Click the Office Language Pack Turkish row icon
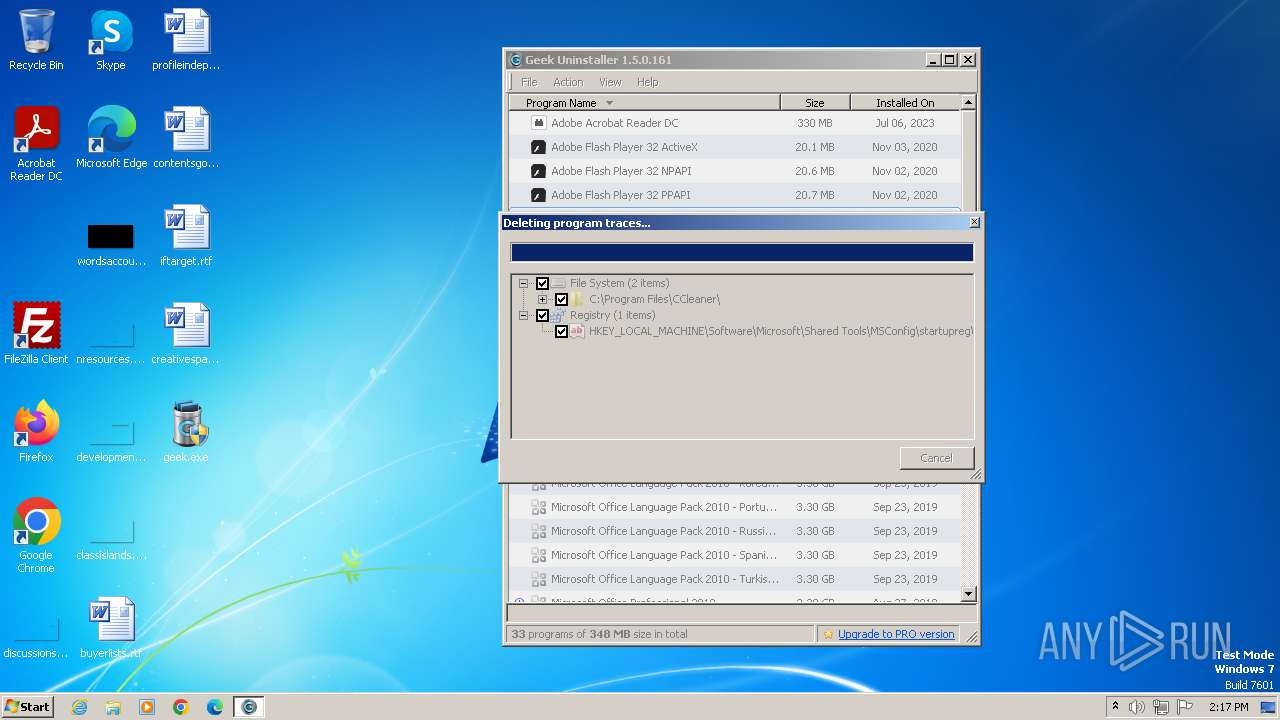 click(x=539, y=579)
